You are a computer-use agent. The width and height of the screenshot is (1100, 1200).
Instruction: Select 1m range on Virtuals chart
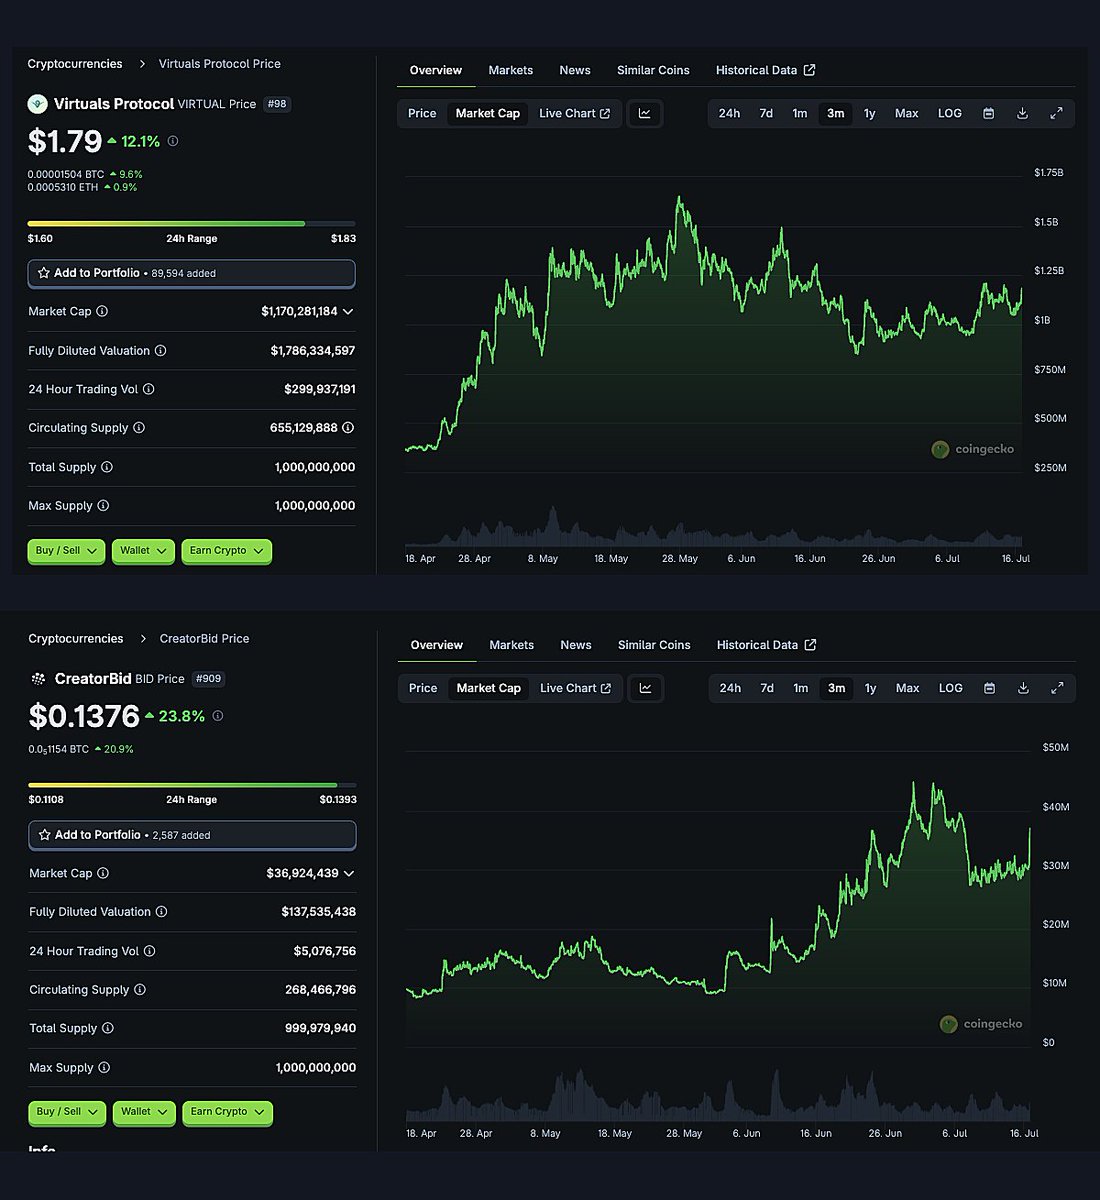pyautogui.click(x=800, y=113)
